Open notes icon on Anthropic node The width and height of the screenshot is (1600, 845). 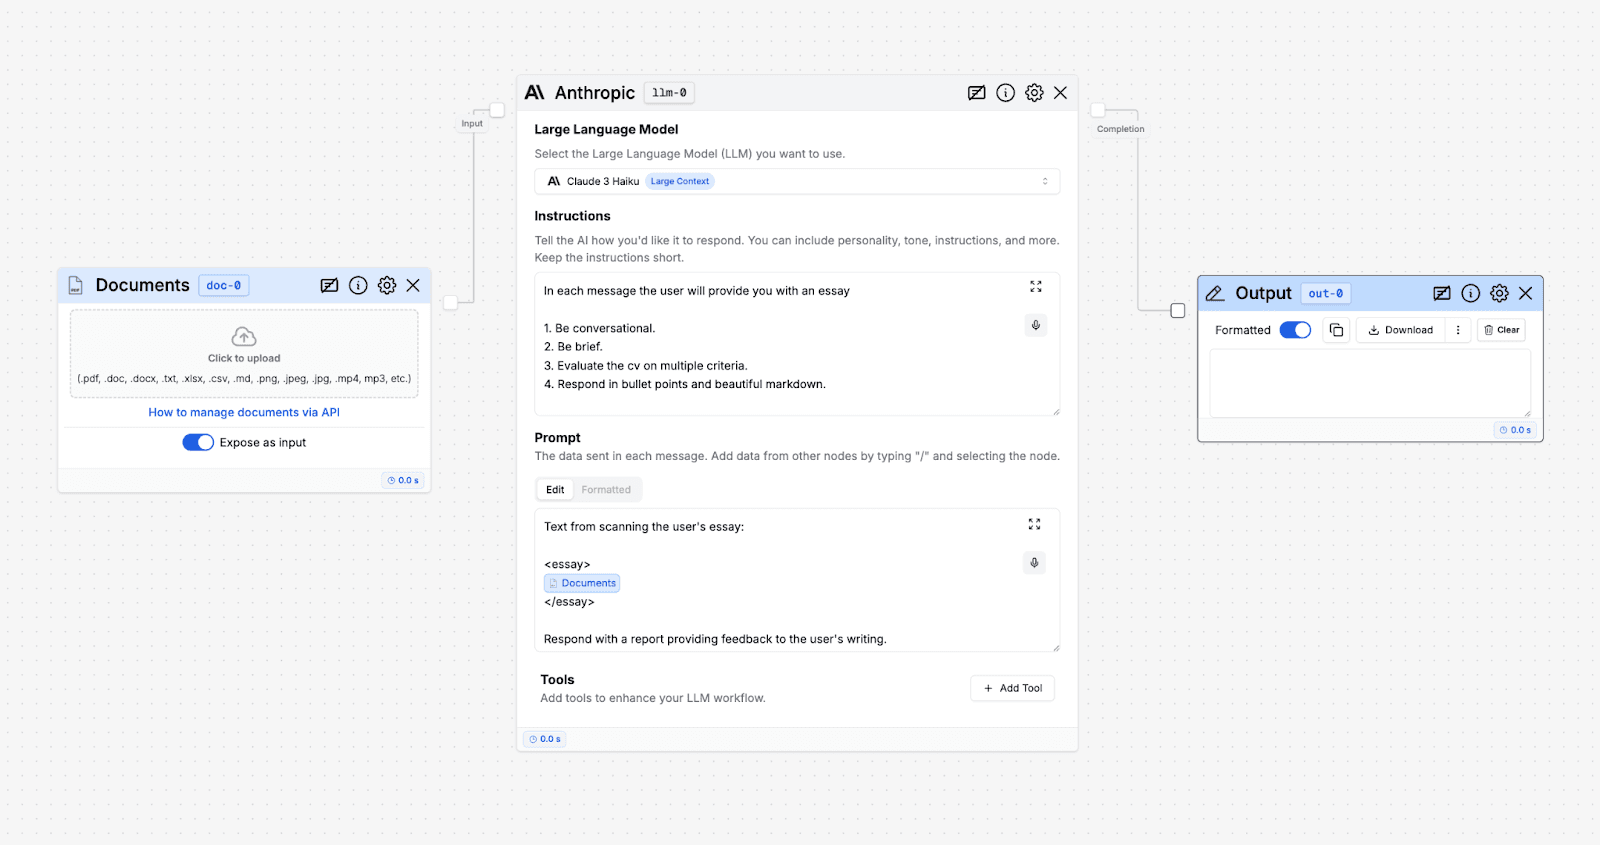[x=977, y=93]
